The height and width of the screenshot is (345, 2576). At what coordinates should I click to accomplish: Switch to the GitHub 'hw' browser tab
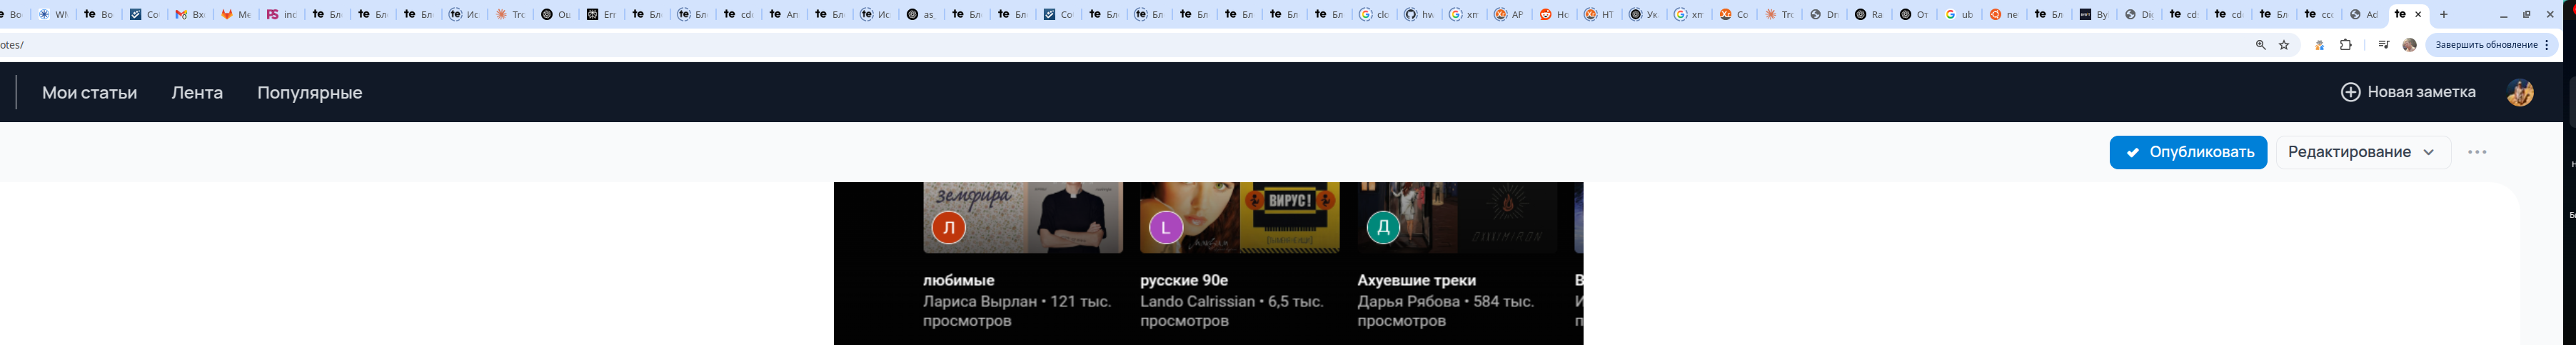[1418, 15]
